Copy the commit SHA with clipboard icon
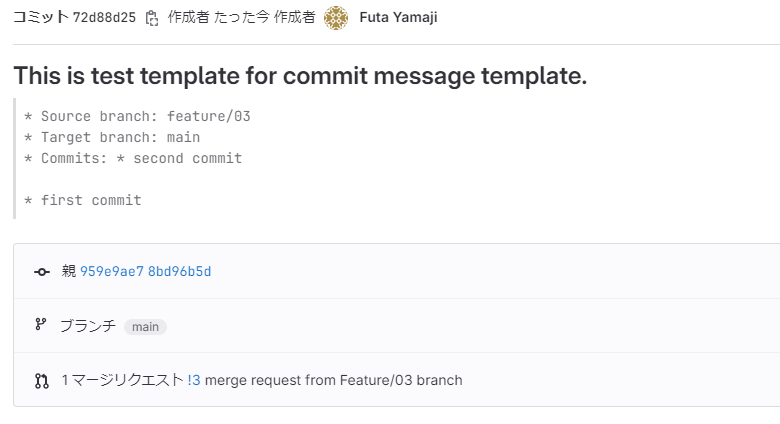Screen dimensions: 780x424 (152, 18)
